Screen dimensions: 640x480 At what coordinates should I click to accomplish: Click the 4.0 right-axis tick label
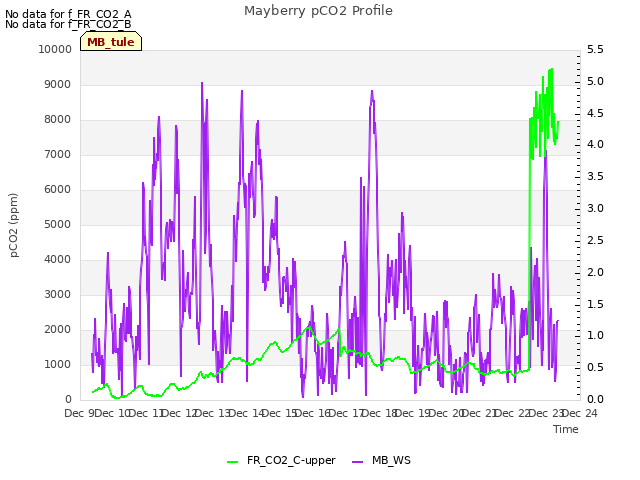595,144
